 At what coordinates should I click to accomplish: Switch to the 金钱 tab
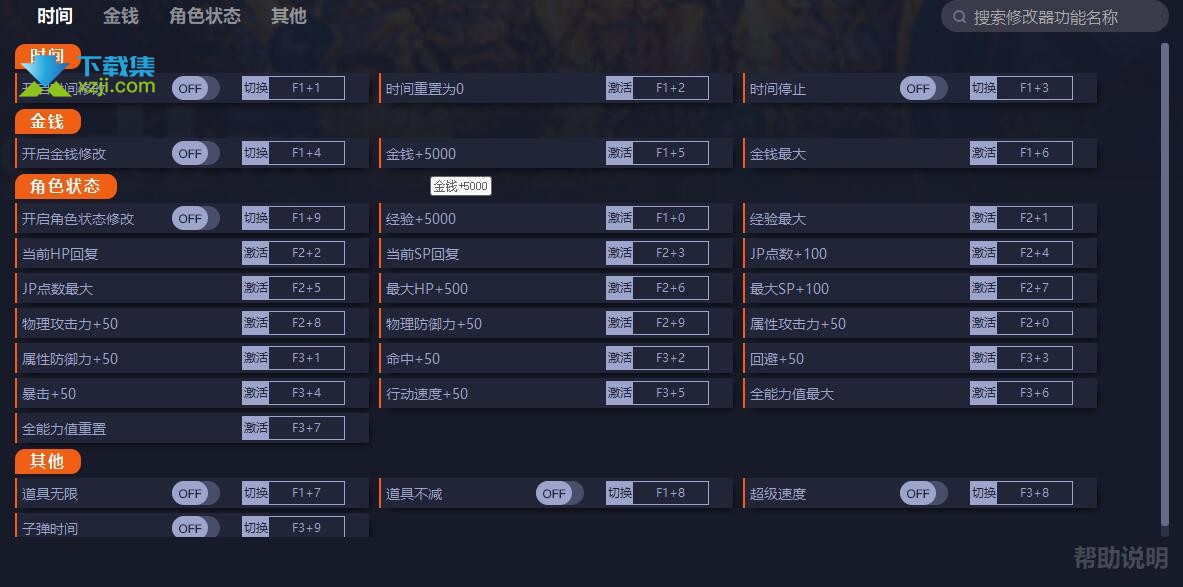(121, 16)
